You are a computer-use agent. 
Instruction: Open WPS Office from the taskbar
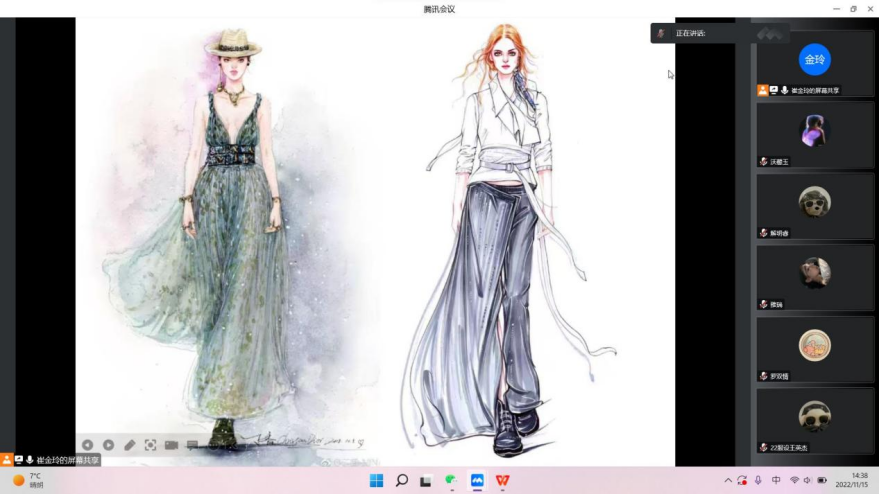pos(502,480)
